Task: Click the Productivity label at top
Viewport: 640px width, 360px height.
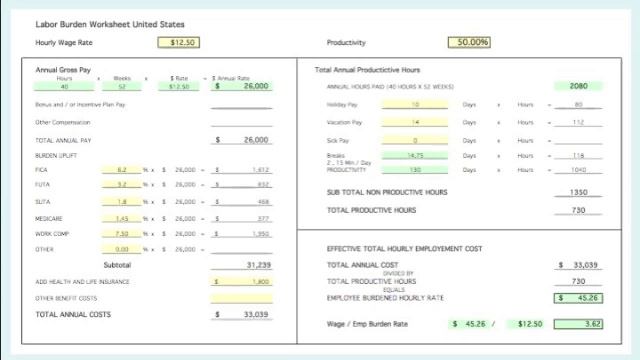Action: (x=346, y=42)
